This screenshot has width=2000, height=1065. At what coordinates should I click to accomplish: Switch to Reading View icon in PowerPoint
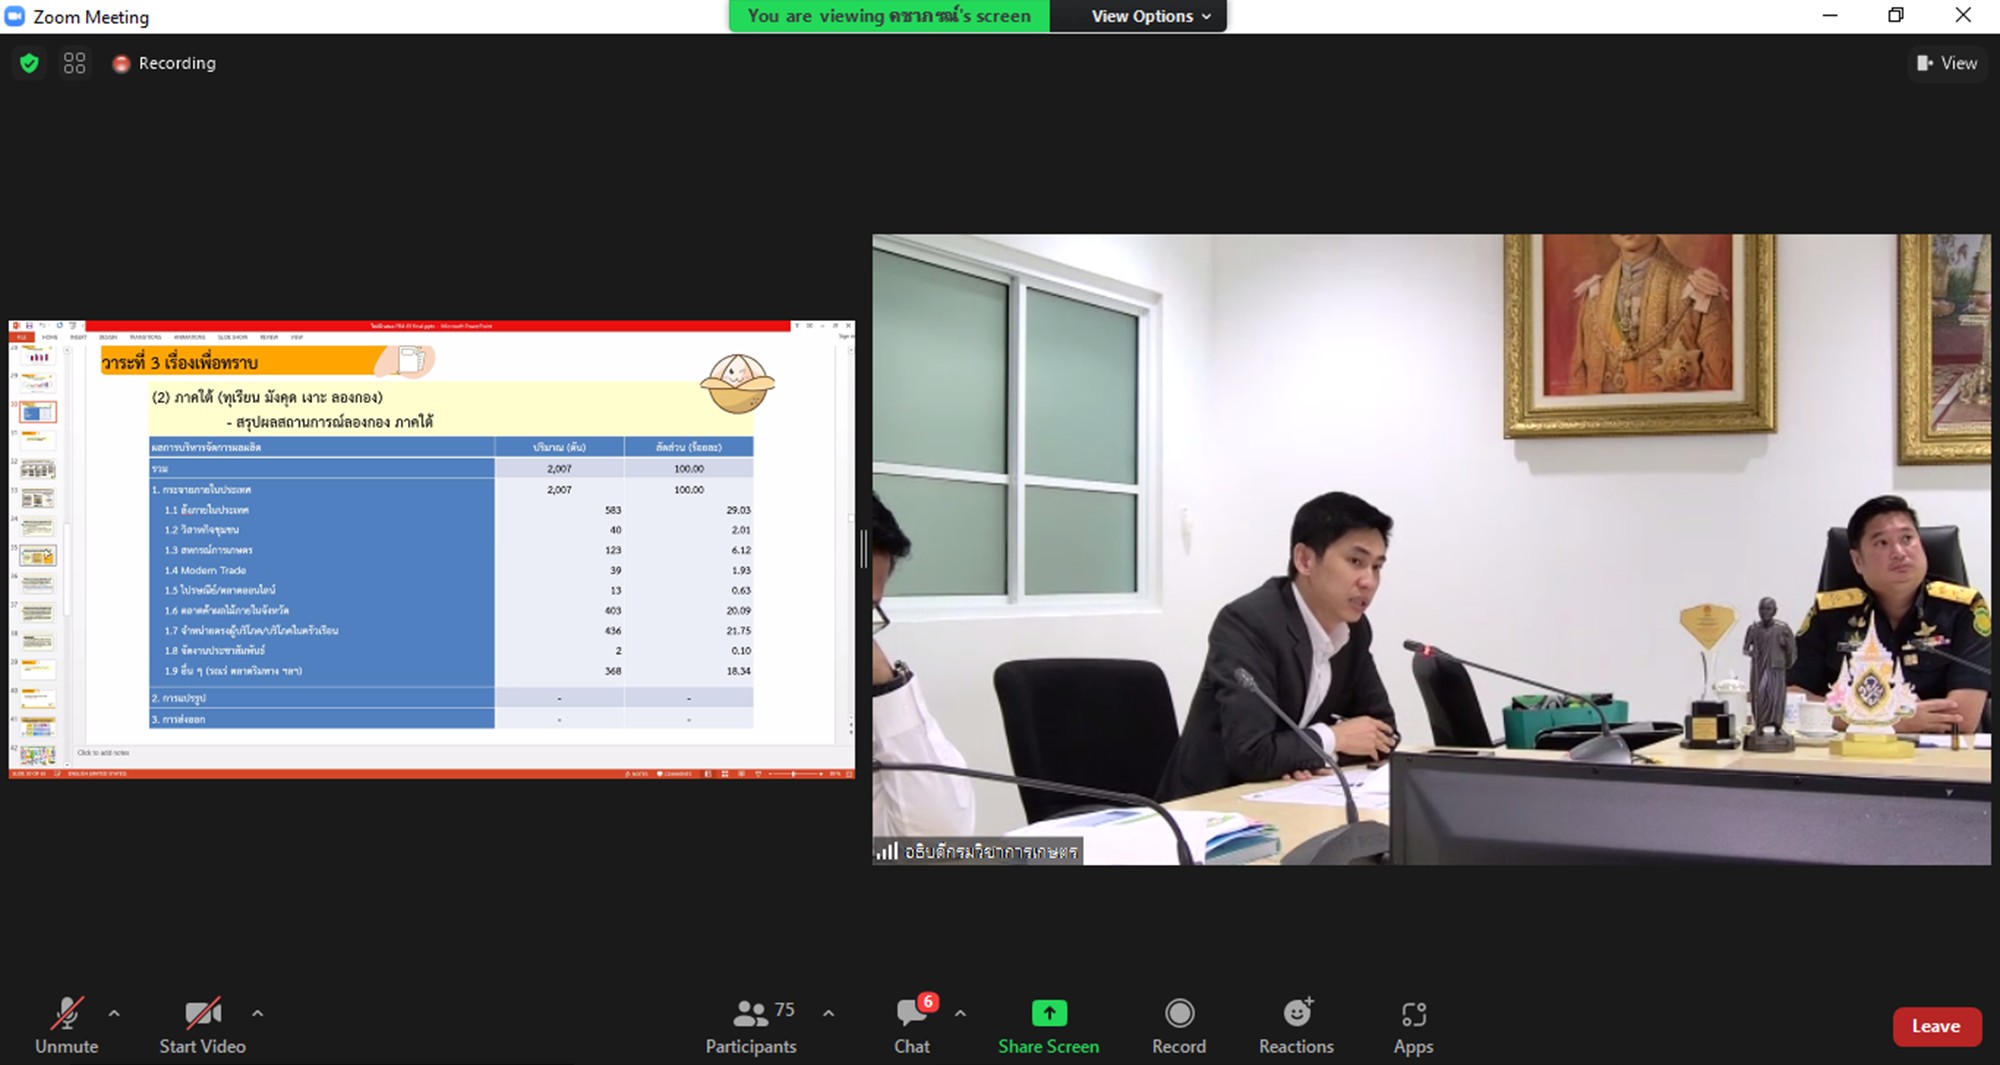coord(741,774)
